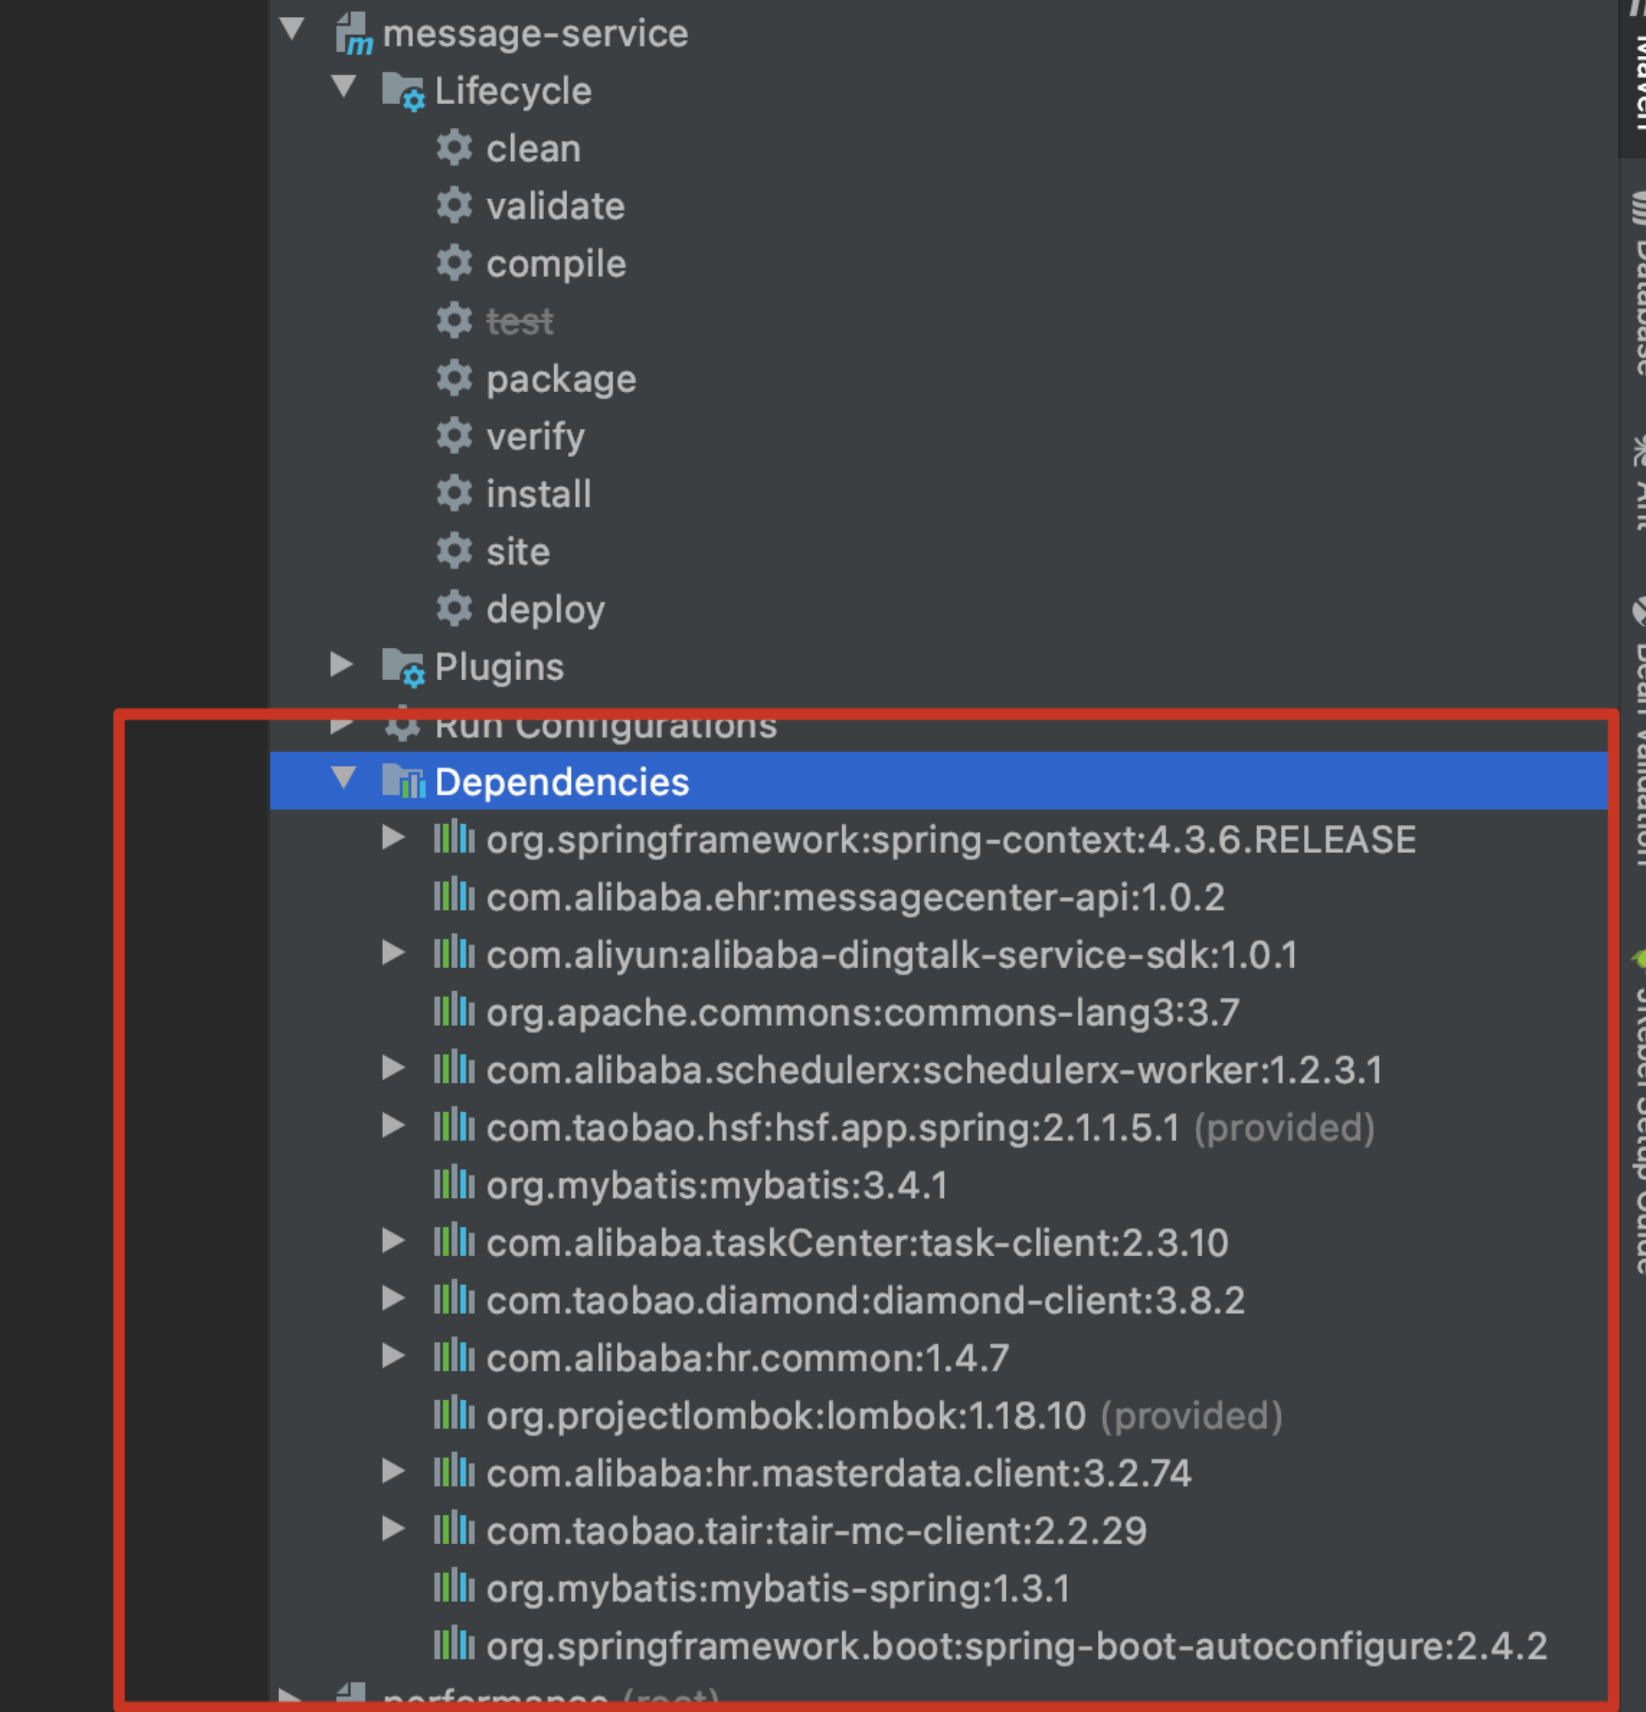Click the gear icon beside site

[x=454, y=551]
